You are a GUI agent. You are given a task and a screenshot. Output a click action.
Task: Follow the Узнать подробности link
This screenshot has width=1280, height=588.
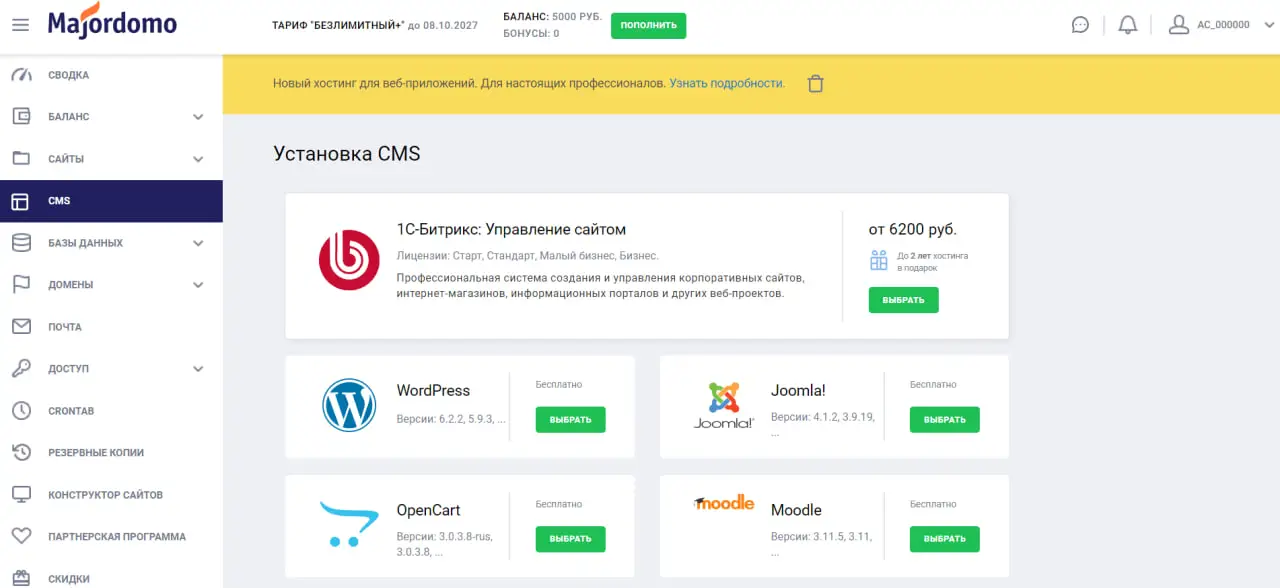[x=727, y=84]
